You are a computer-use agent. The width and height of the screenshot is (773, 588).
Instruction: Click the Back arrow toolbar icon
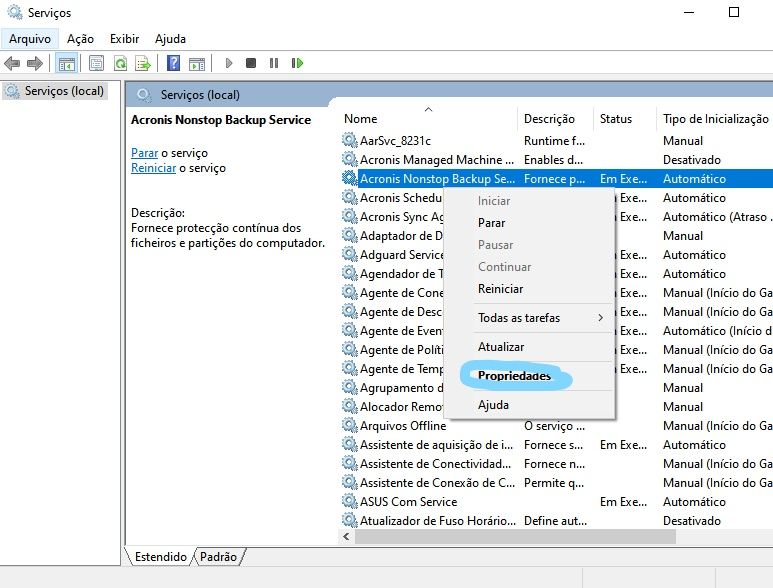point(12,63)
